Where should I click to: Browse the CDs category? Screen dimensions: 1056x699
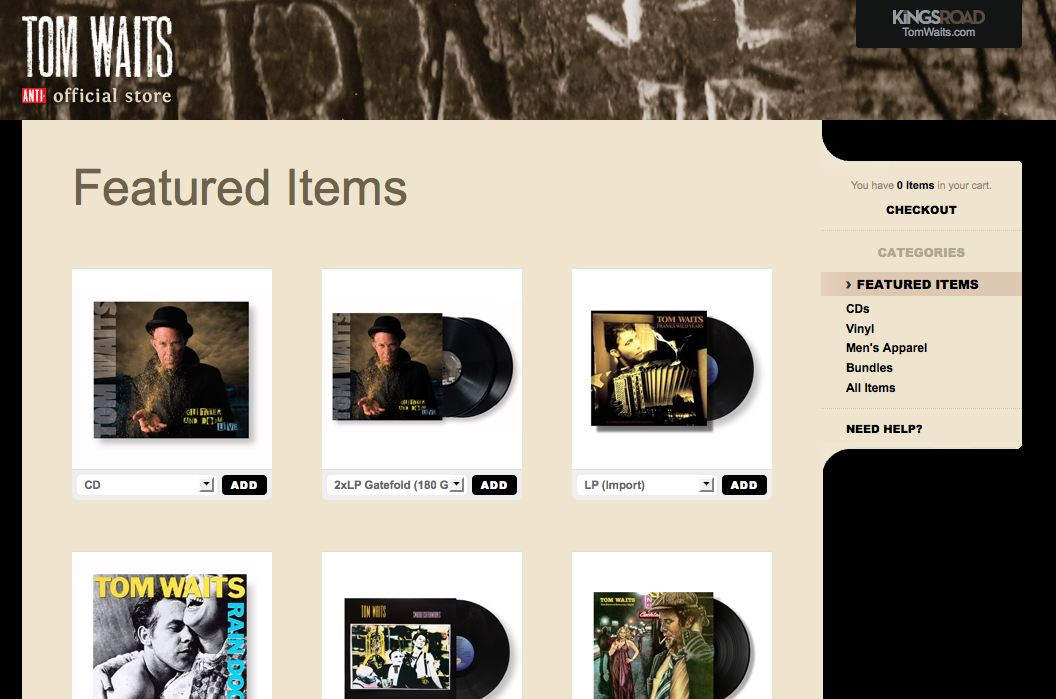(857, 308)
